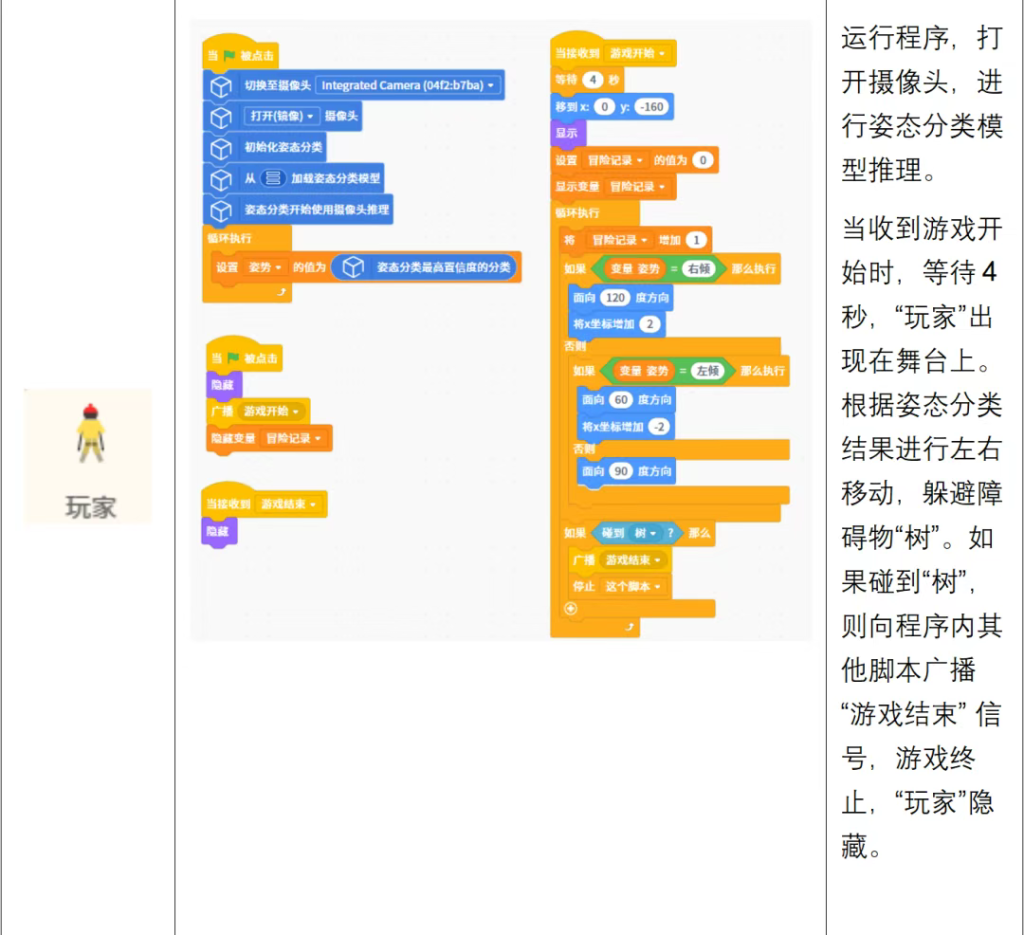
Task: Click the y coordinate field showing -160
Action: 650,107
